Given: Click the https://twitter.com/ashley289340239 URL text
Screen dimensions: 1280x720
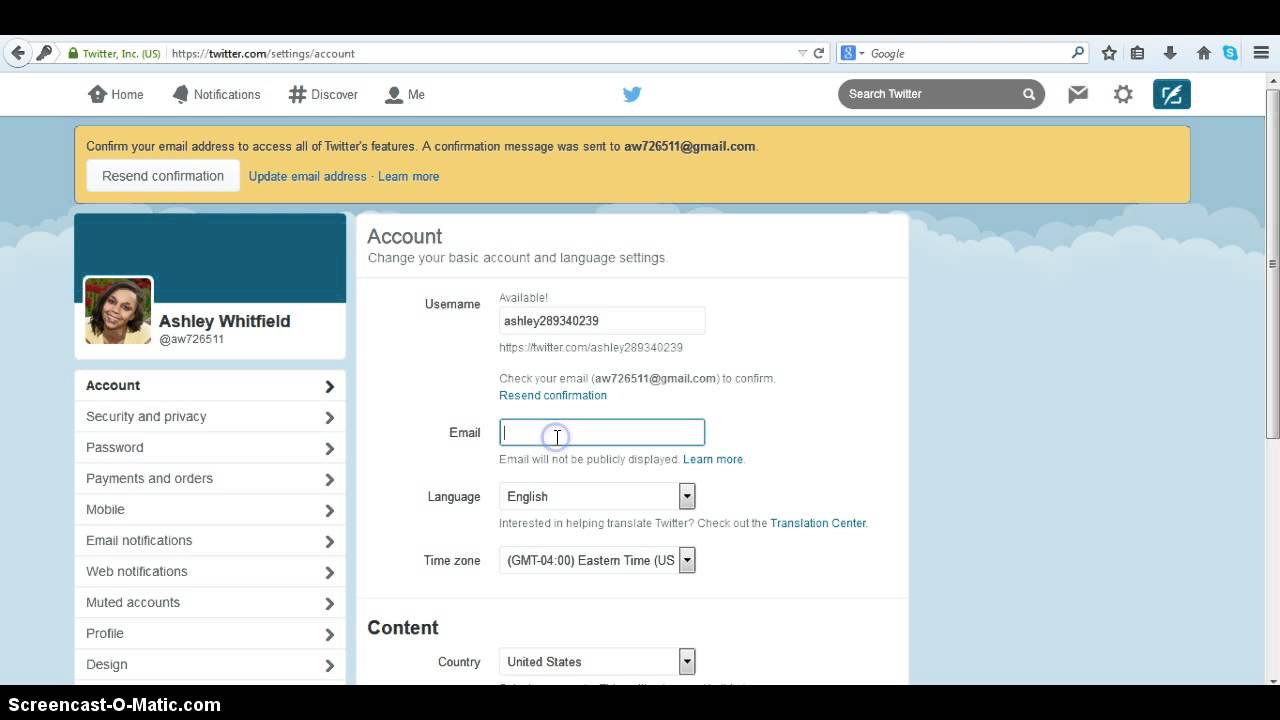Looking at the screenshot, I should coord(591,348).
